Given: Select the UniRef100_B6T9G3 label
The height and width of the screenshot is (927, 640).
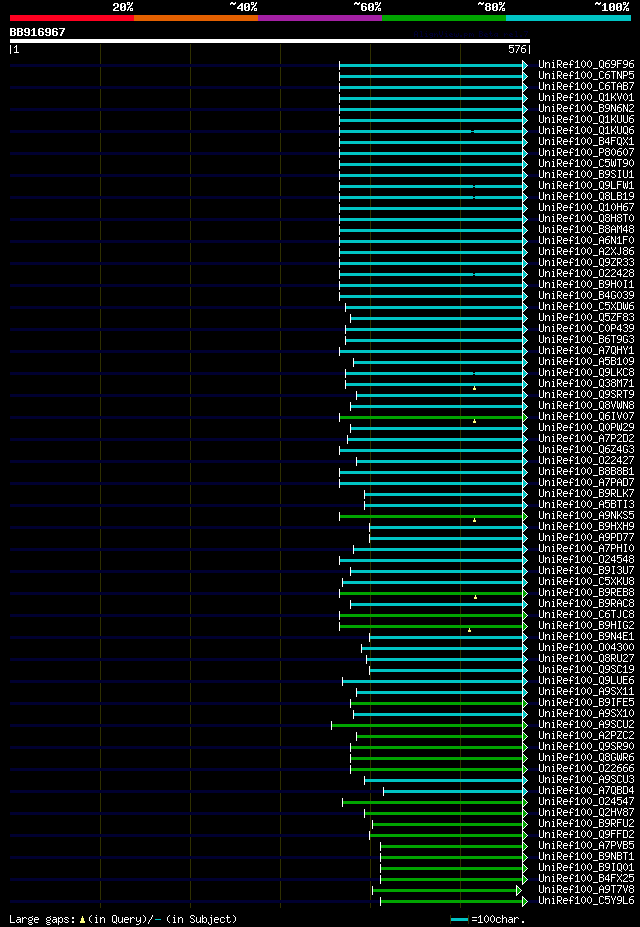Looking at the screenshot, I should [x=586, y=340].
